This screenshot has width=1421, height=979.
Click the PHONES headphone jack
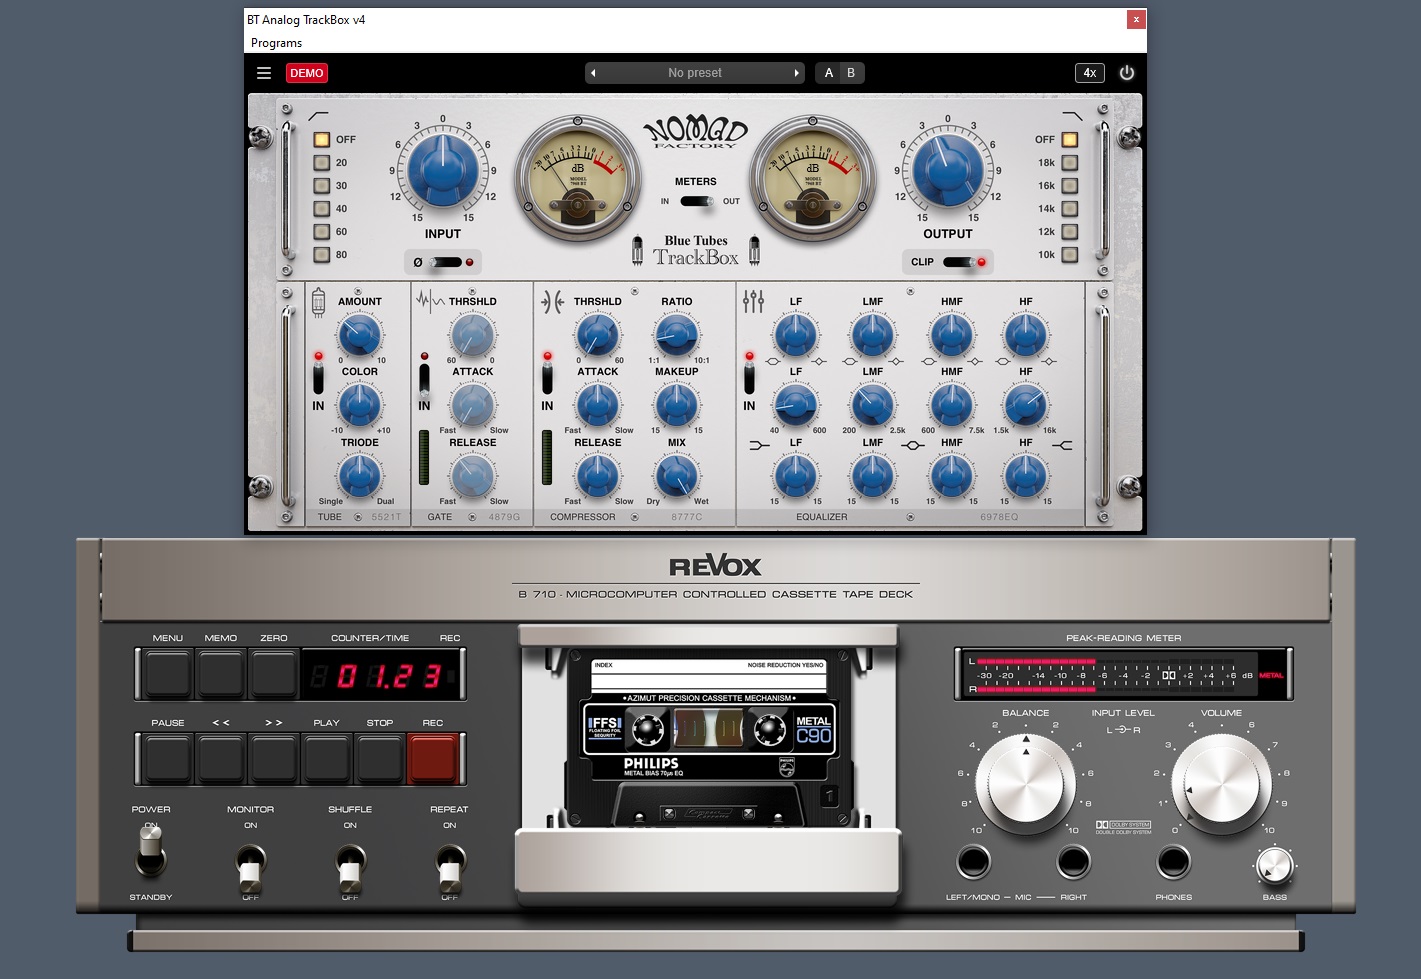pyautogui.click(x=1173, y=861)
